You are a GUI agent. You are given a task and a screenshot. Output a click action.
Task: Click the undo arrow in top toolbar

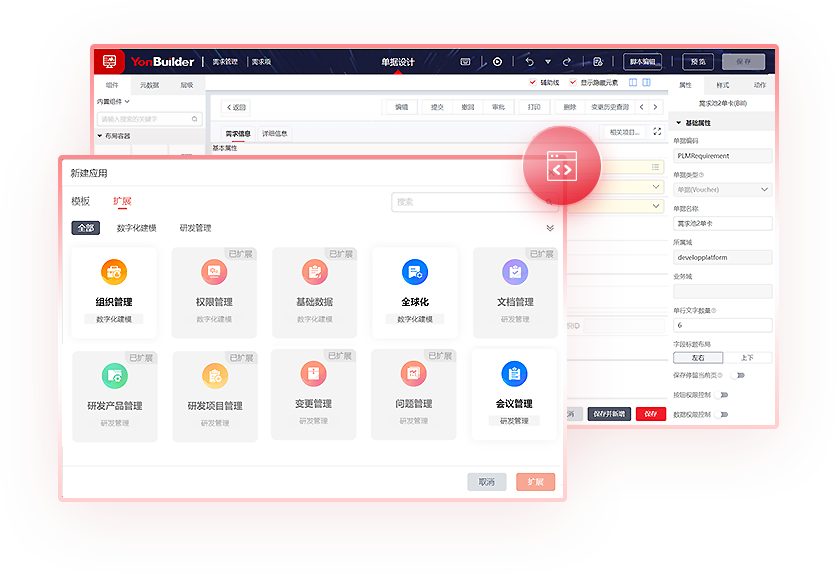tap(529, 62)
